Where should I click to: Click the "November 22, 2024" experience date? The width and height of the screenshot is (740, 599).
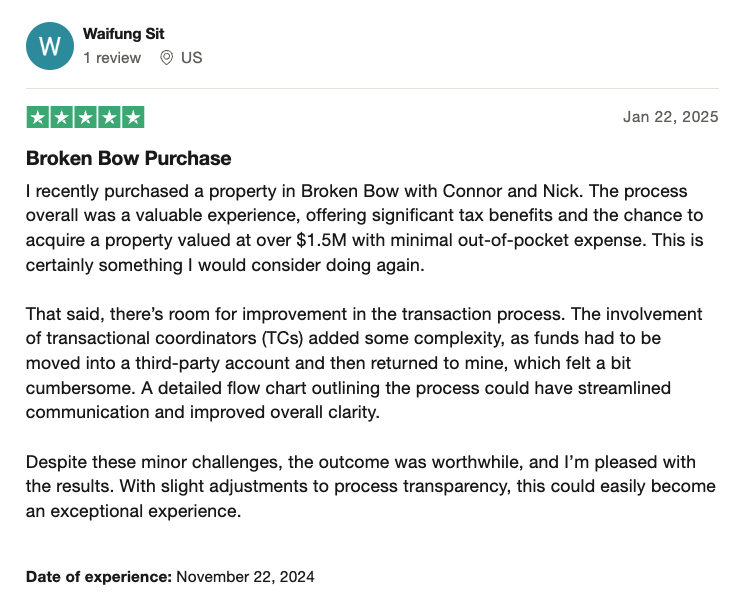click(x=246, y=577)
